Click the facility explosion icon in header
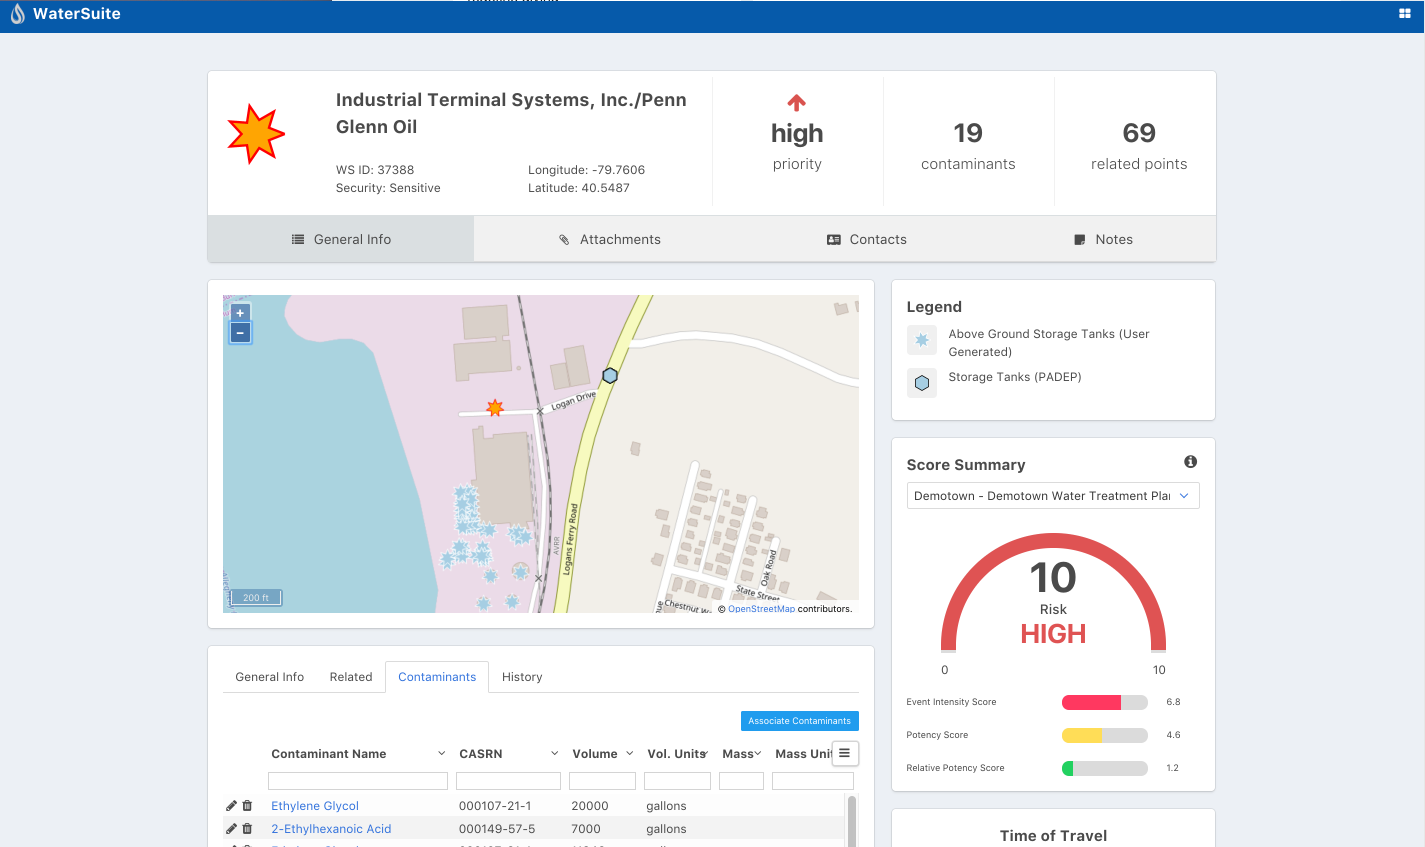1425x847 pixels. 256,134
